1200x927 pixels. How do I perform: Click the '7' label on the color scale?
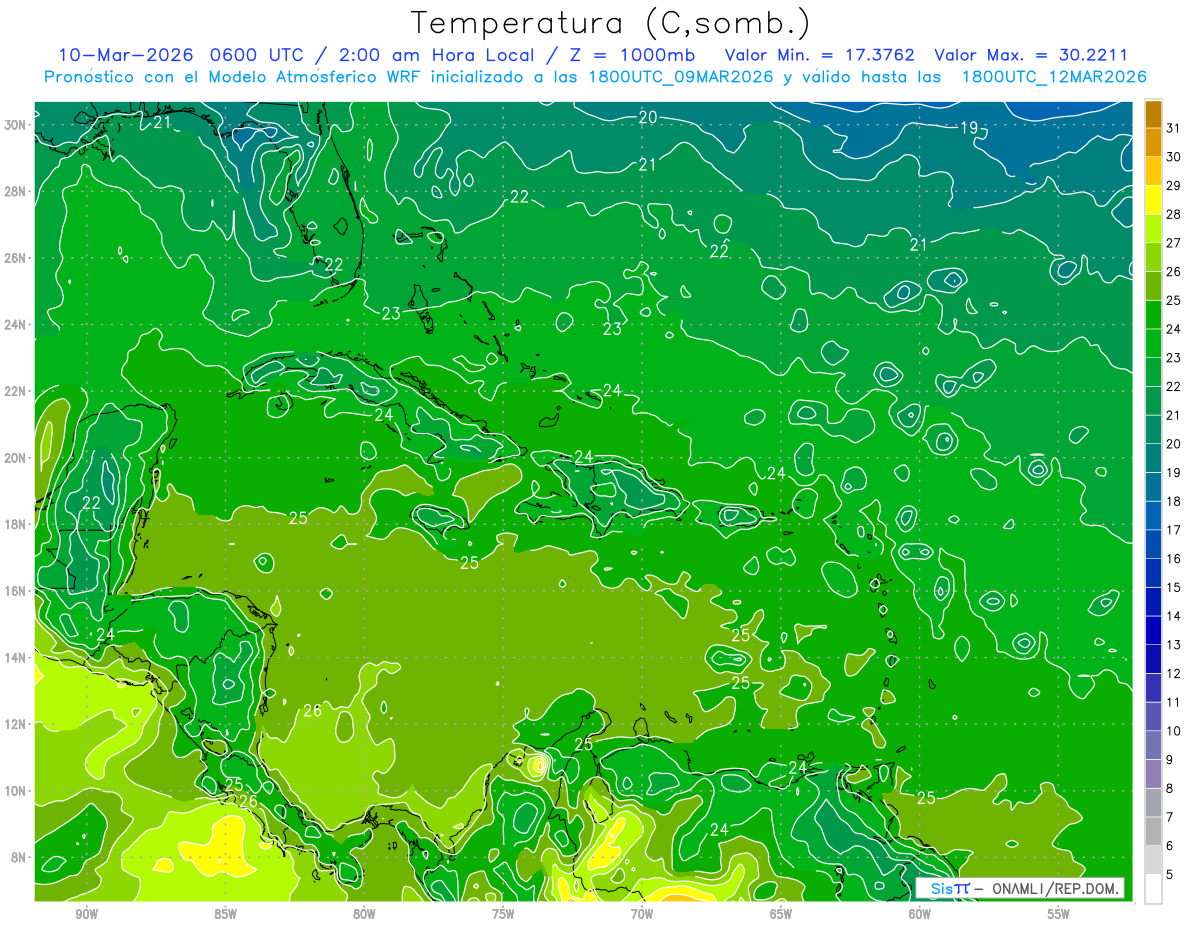tap(1170, 817)
